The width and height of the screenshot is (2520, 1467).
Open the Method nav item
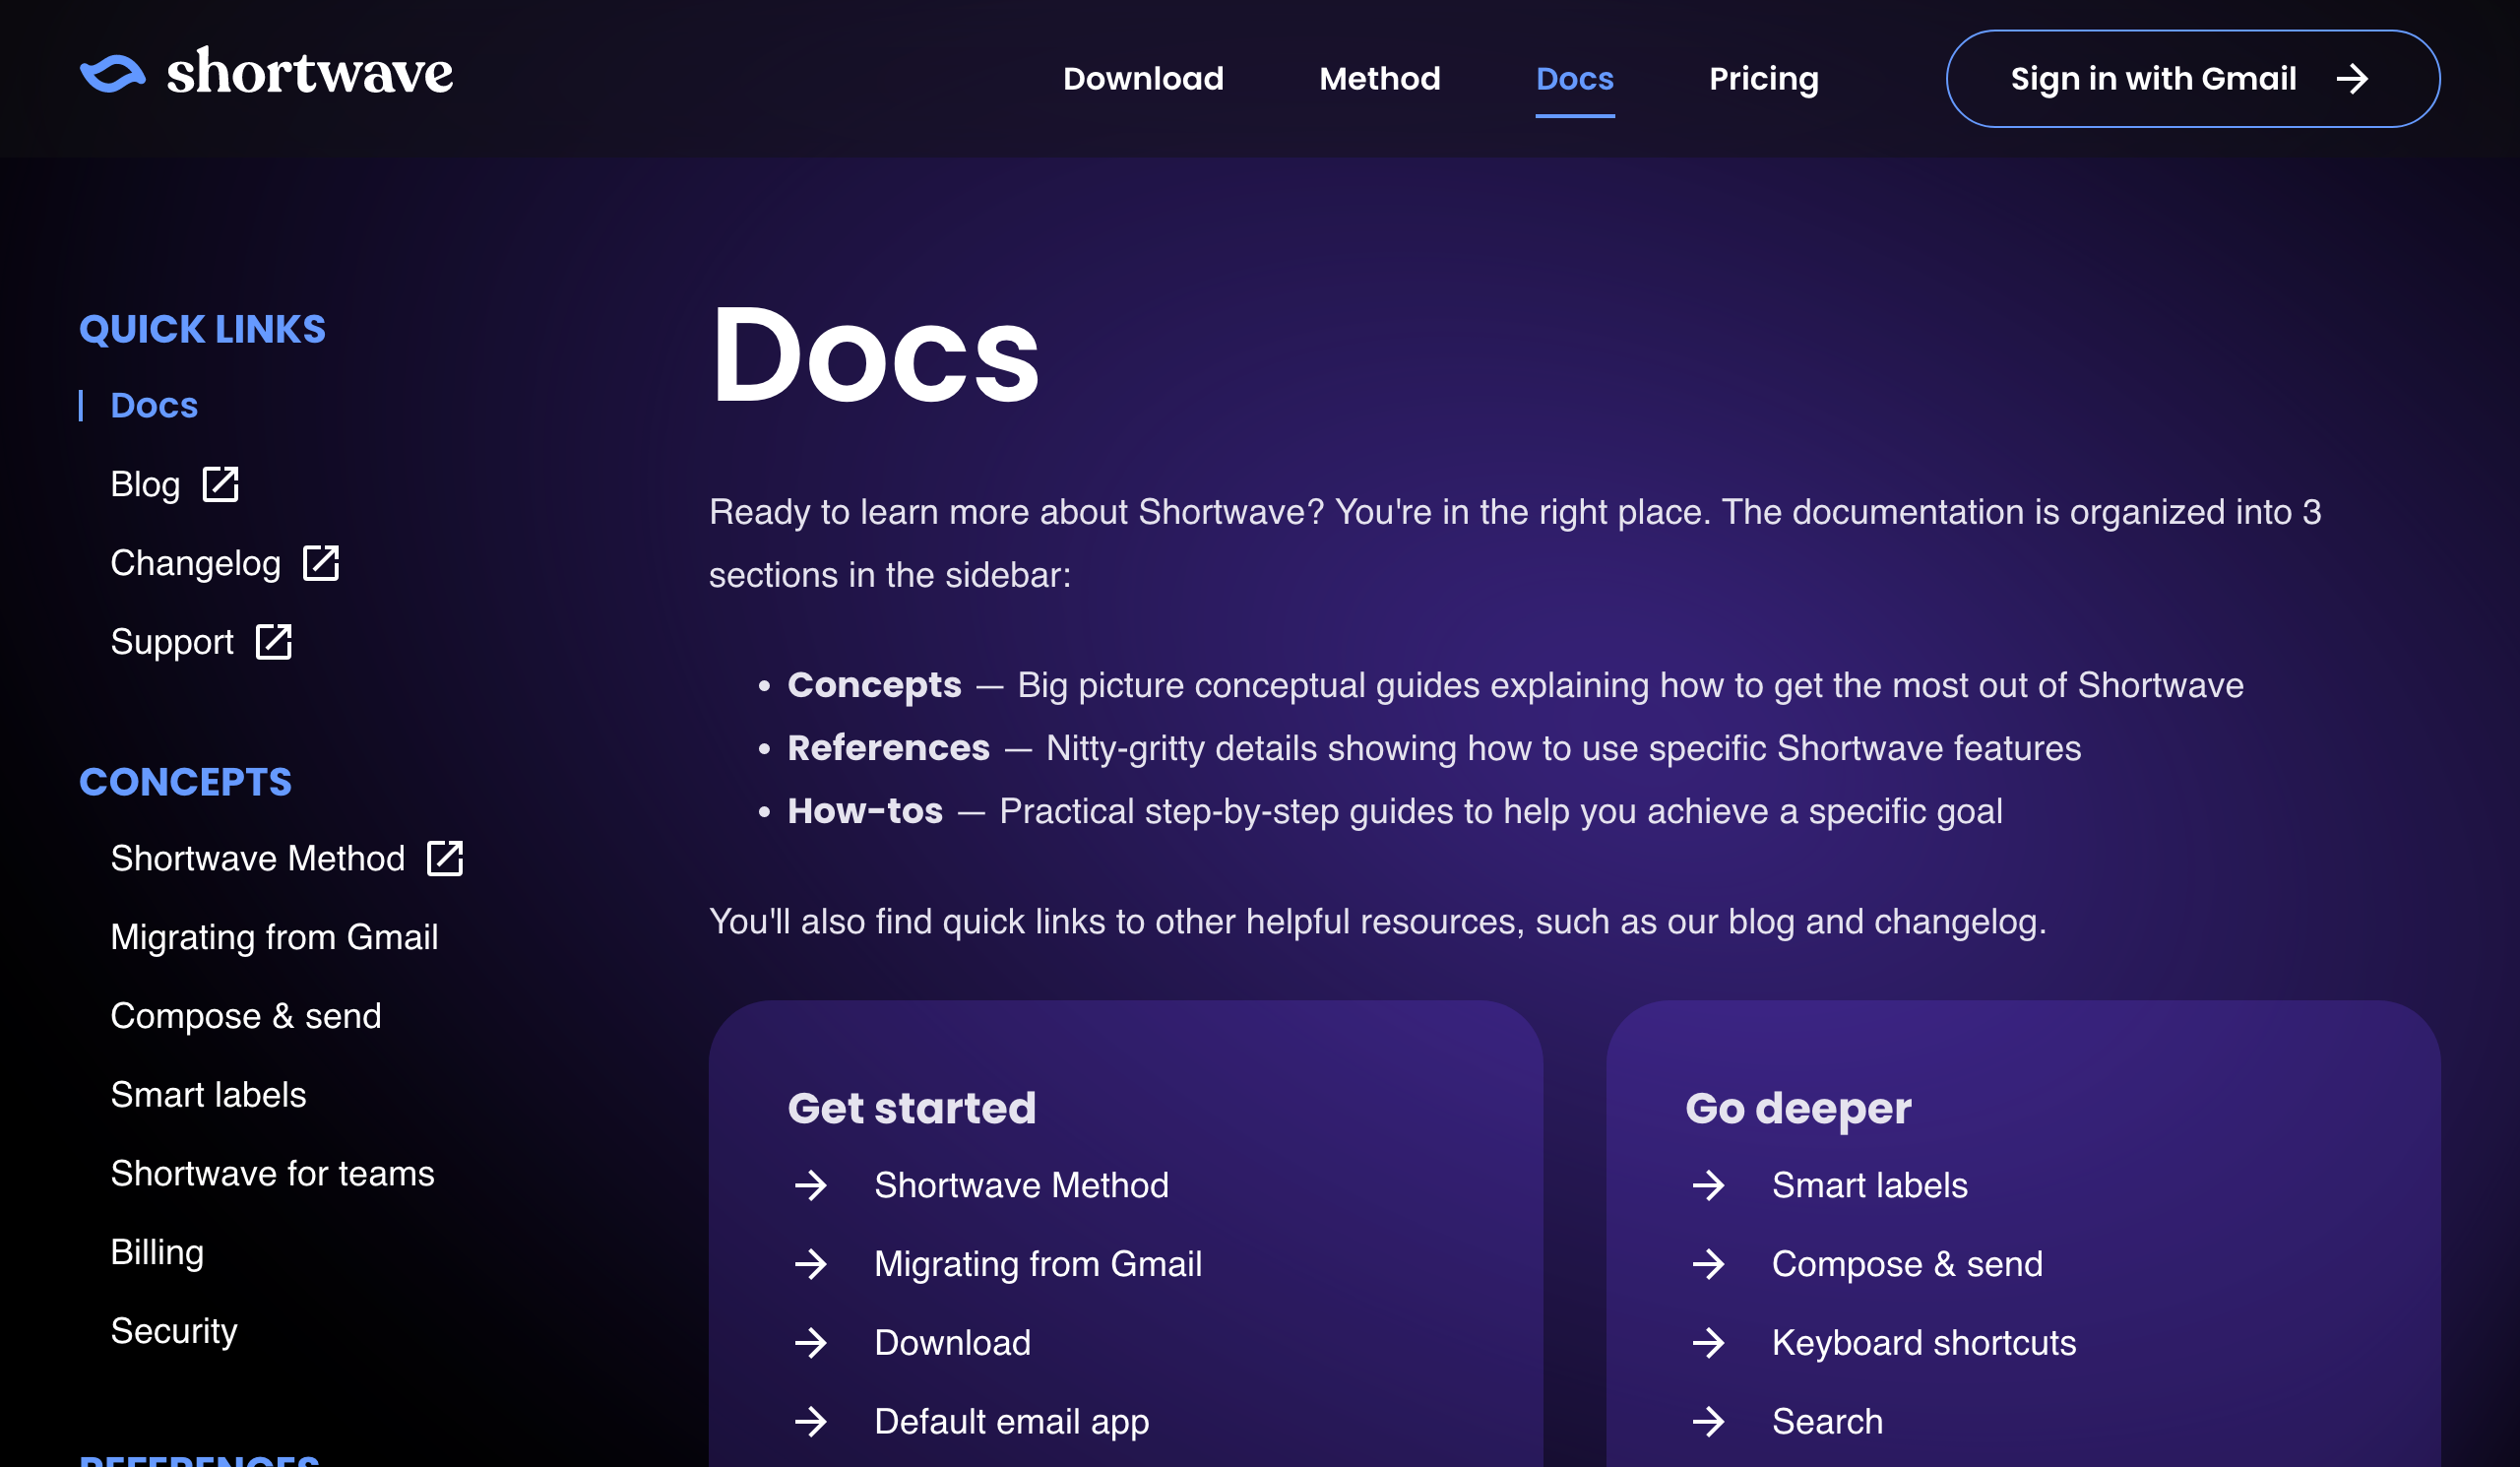pos(1379,78)
